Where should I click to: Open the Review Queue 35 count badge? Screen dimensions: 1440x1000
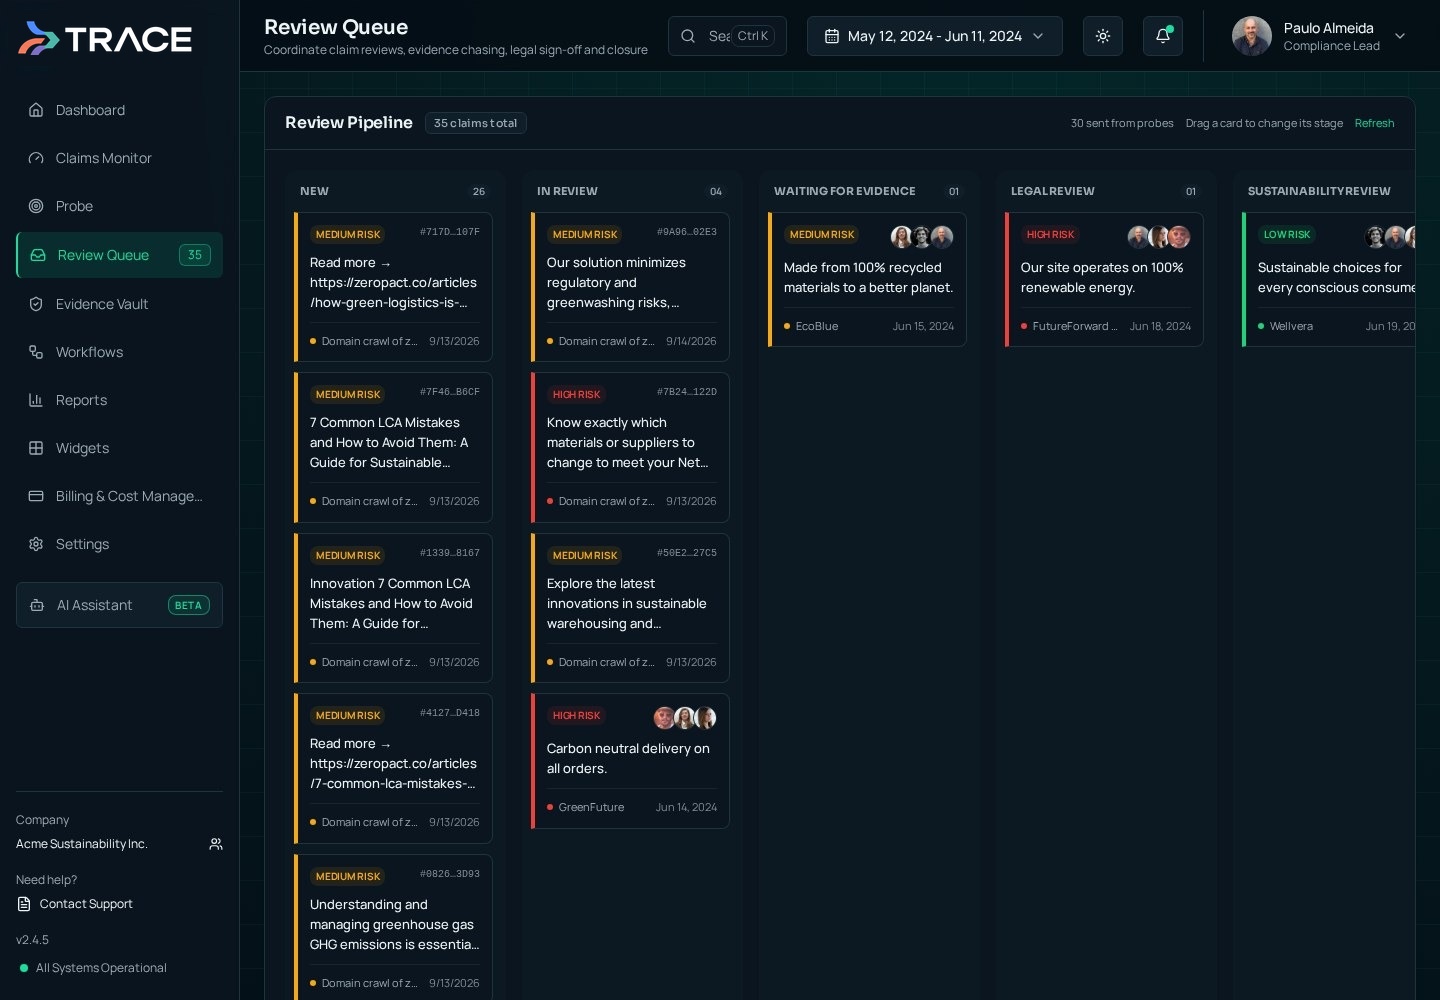point(195,255)
